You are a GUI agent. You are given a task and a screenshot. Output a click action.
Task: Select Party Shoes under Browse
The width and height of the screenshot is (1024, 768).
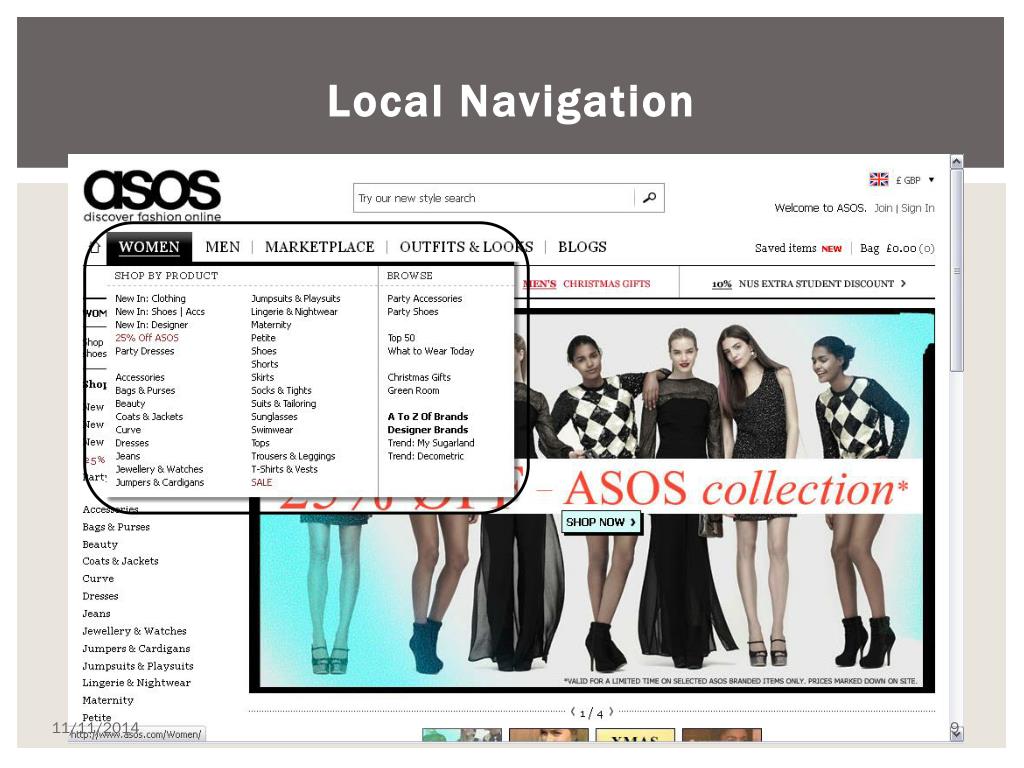(x=413, y=312)
